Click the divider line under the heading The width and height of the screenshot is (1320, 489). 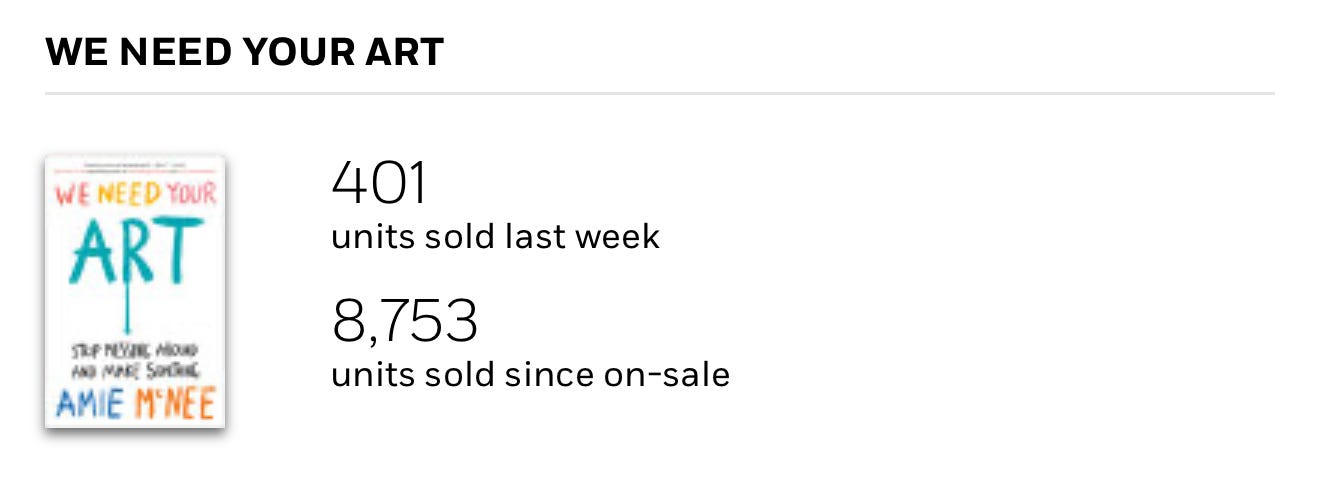pyautogui.click(x=660, y=94)
